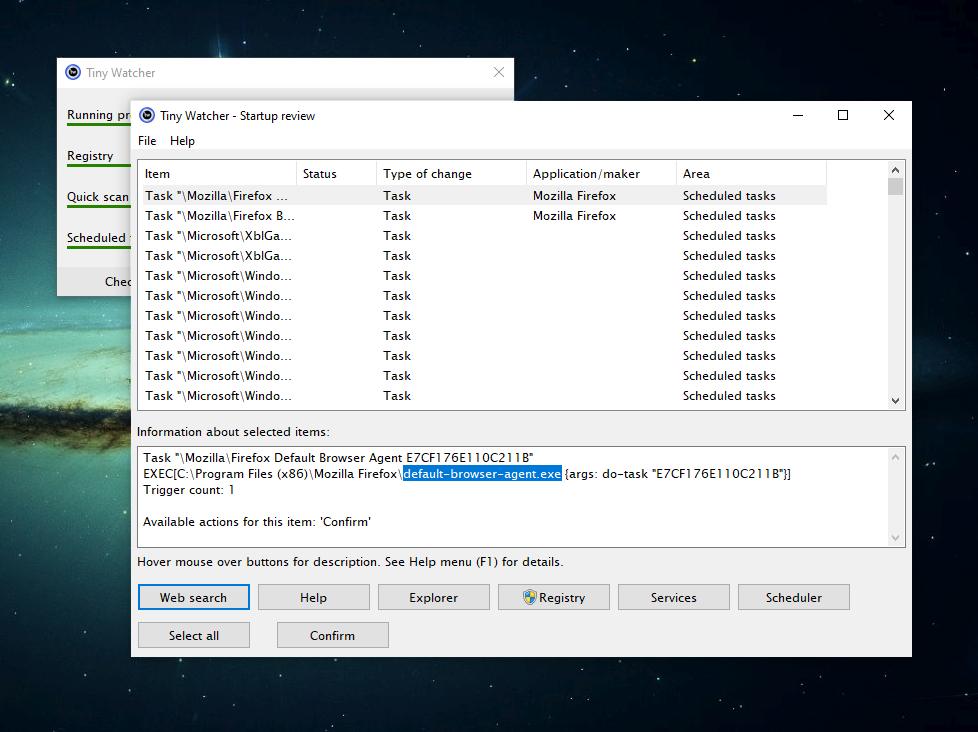Click the info box scroll up arrow
Image resolution: width=978 pixels, height=732 pixels.
[896, 457]
